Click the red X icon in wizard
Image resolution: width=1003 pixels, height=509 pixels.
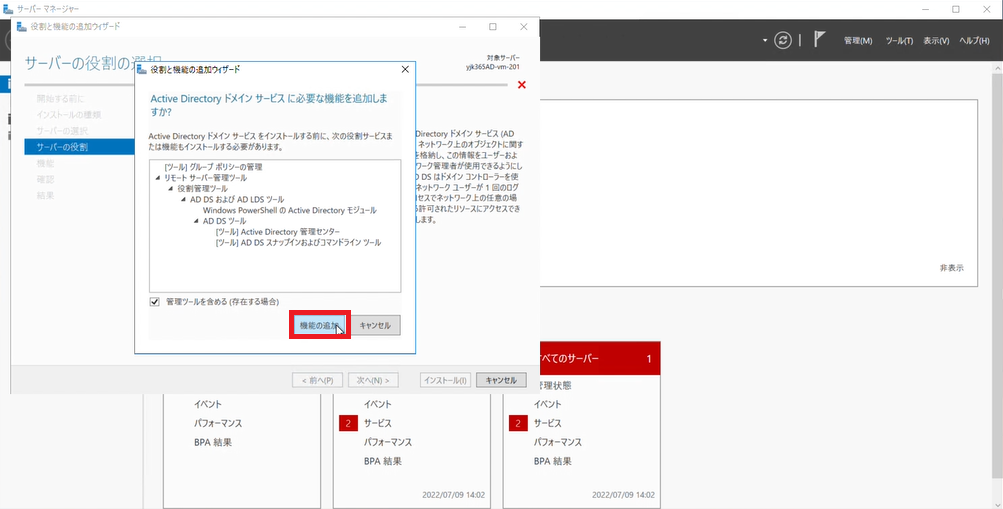pos(521,84)
